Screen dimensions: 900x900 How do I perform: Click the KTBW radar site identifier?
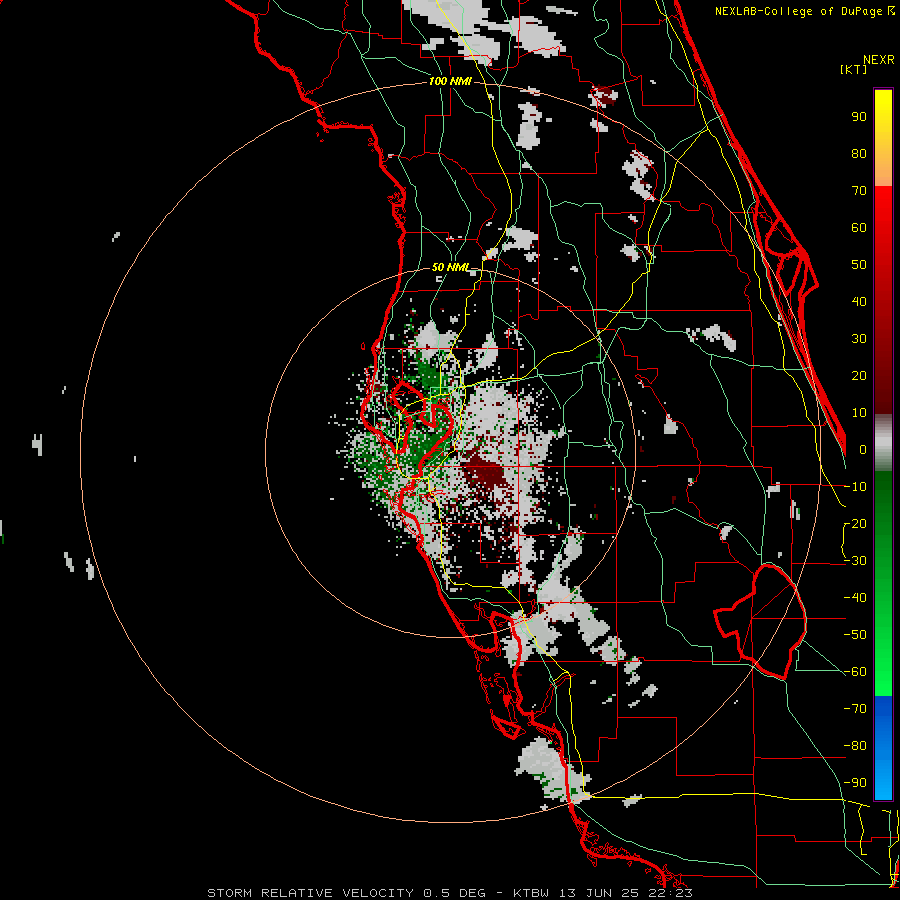coord(532,893)
